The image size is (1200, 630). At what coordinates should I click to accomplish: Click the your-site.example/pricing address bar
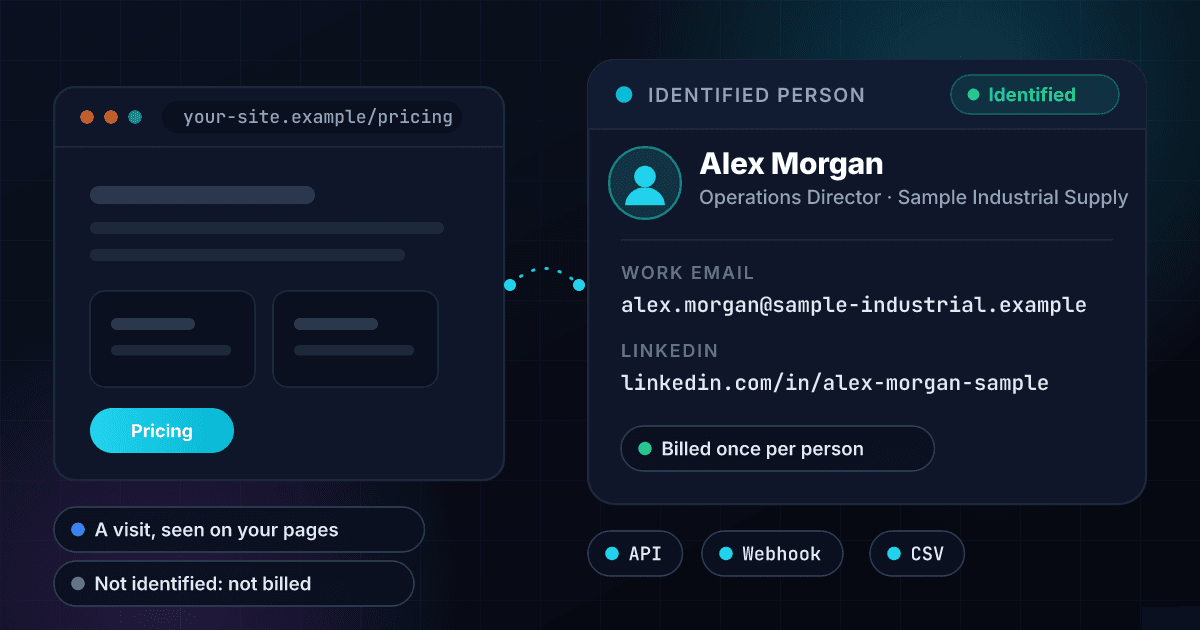pyautogui.click(x=312, y=117)
